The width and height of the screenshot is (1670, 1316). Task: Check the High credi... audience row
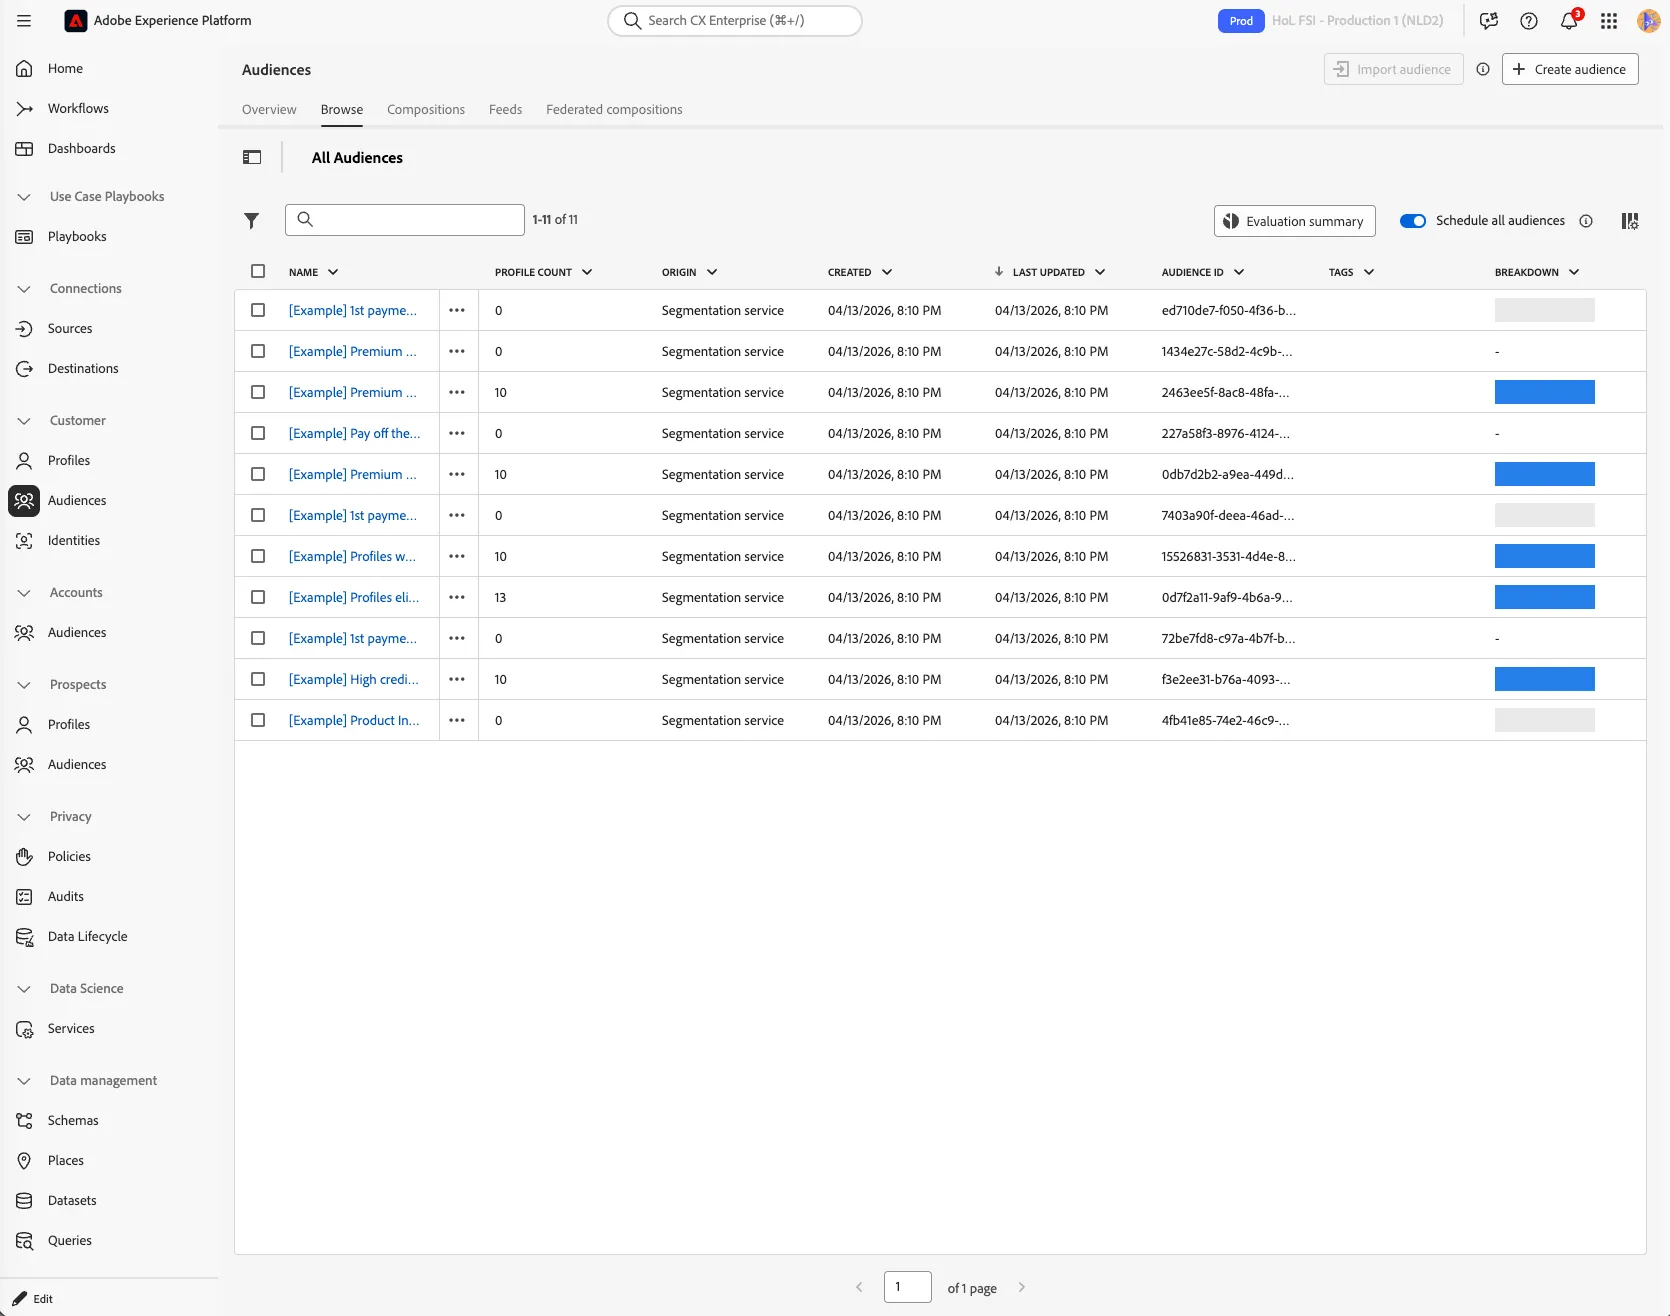point(258,679)
